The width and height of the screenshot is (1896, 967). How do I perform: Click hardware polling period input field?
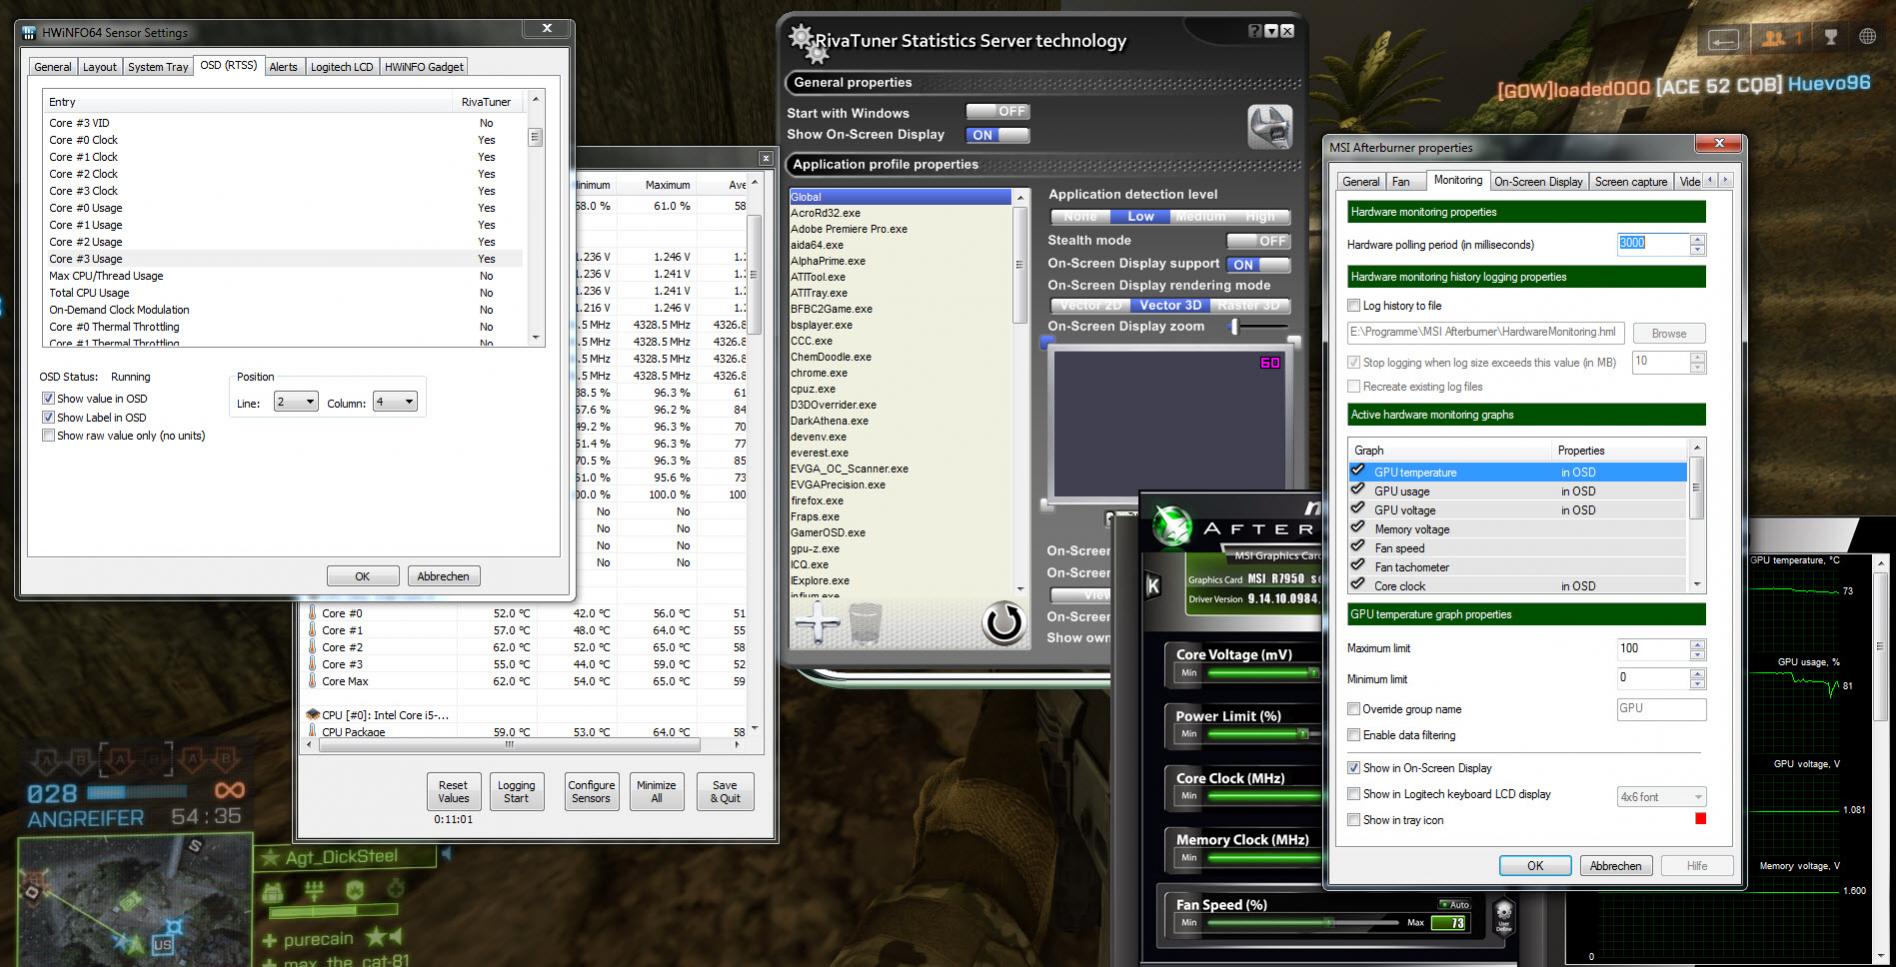1654,243
